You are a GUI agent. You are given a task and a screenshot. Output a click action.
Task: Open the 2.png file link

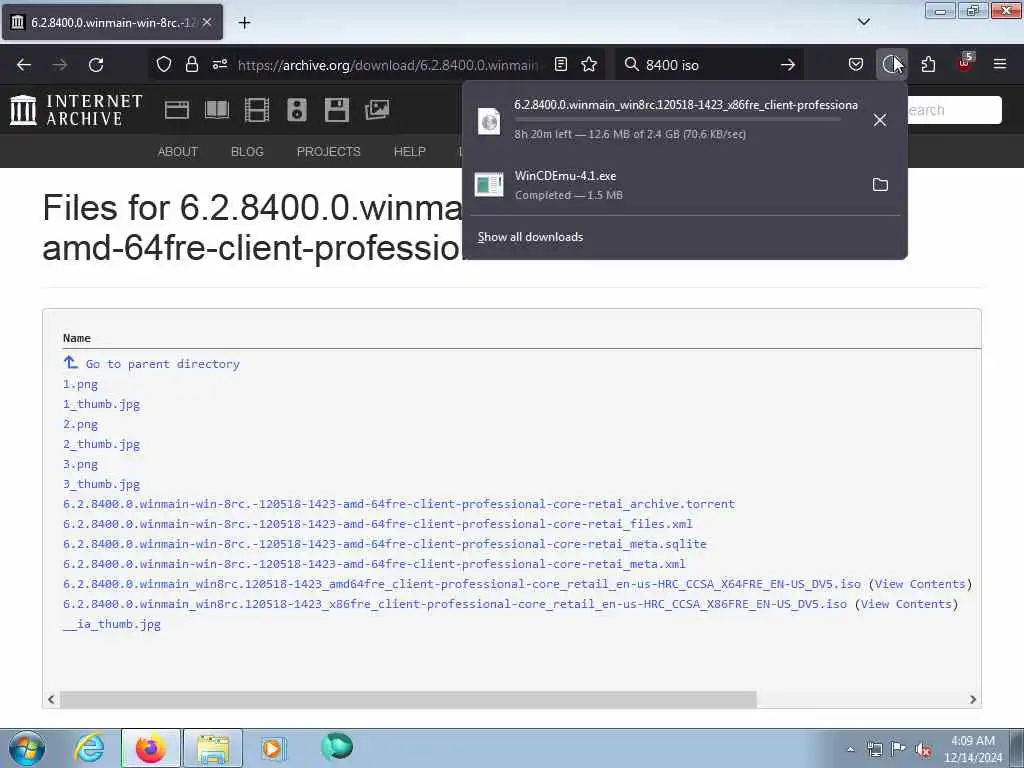[x=80, y=424]
